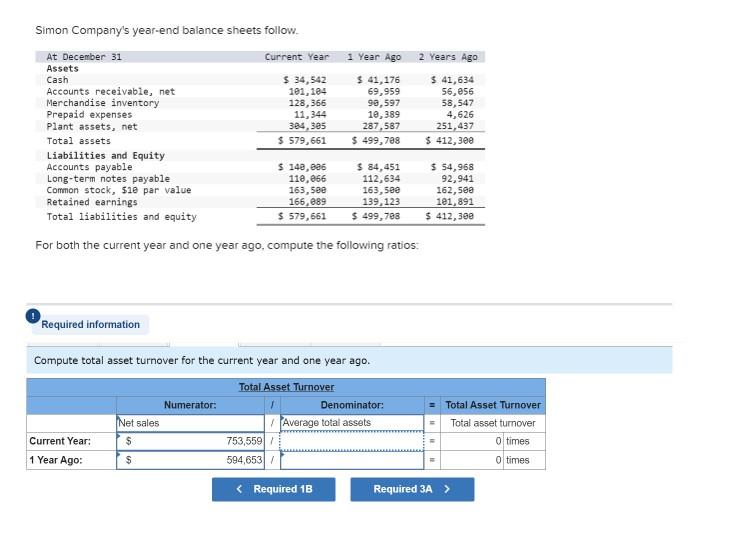
Task: Click the Merchandise inventory label
Action: (x=103, y=103)
